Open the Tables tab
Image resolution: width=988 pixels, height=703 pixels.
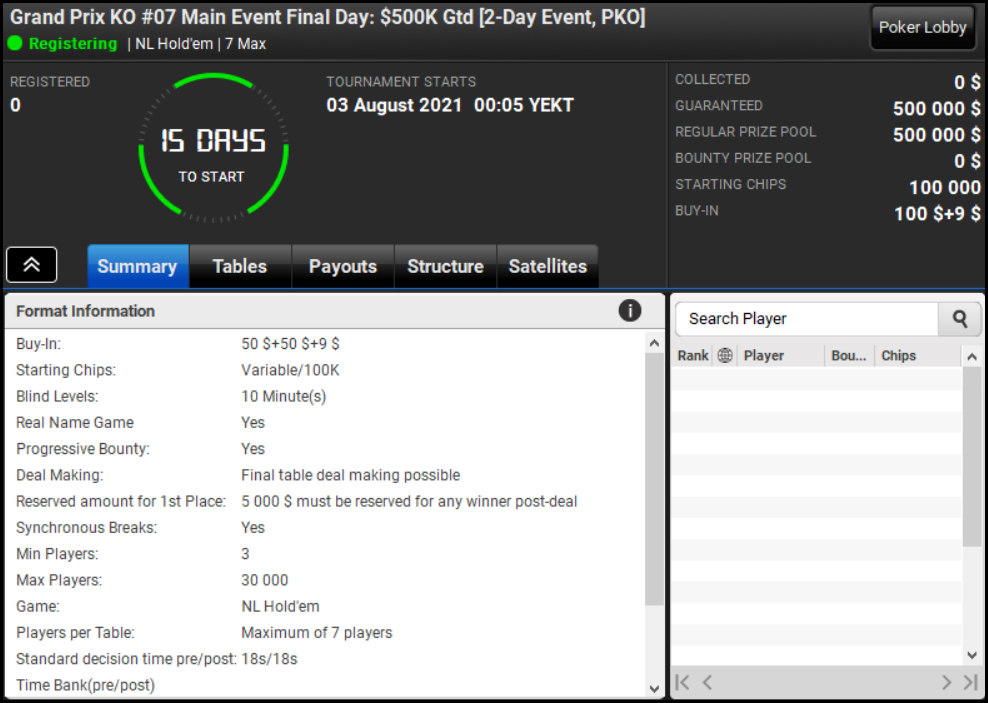(240, 266)
